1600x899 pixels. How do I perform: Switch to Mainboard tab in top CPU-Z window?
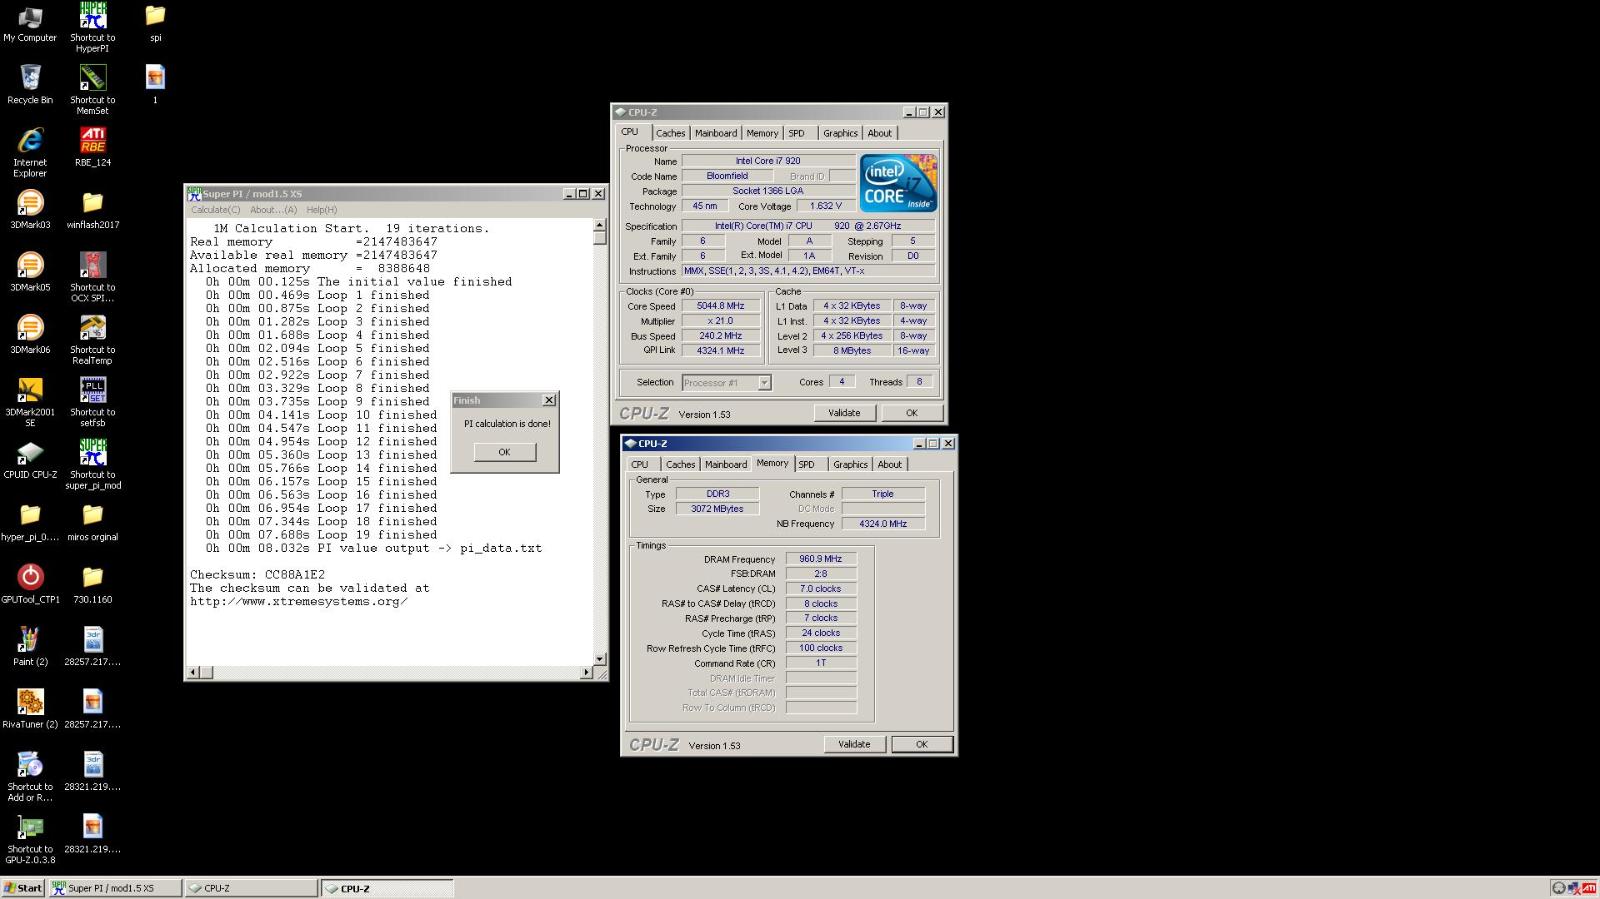click(x=716, y=133)
